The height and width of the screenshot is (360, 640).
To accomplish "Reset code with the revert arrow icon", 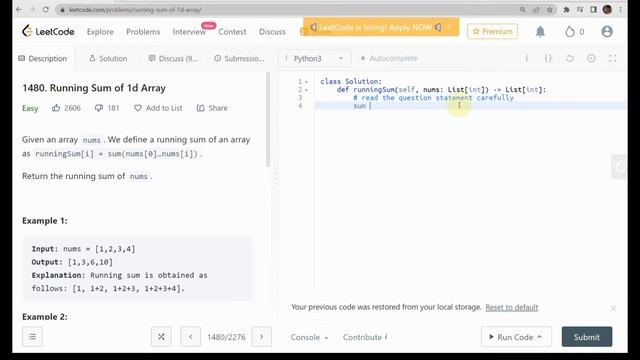I will pos(570,58).
